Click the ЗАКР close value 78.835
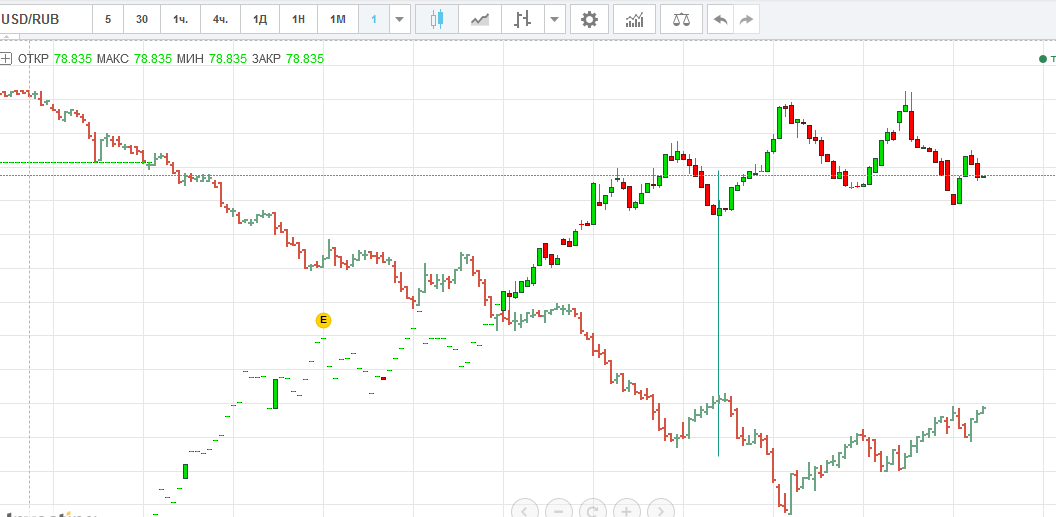Screen dimensions: 1056x517 pos(305,59)
